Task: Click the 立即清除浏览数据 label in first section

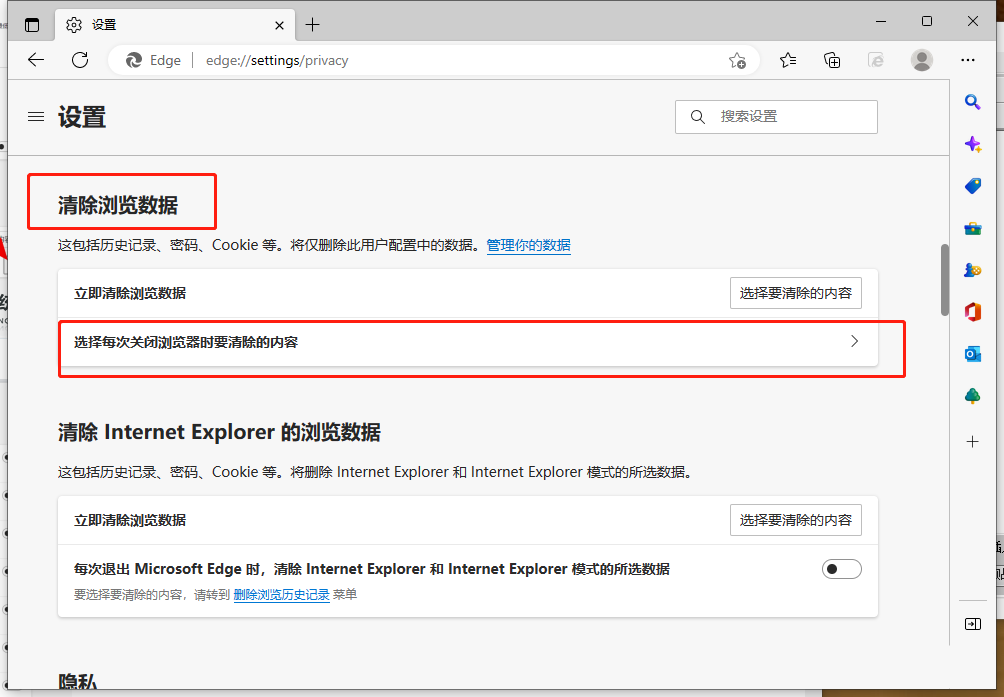Action: (x=130, y=293)
